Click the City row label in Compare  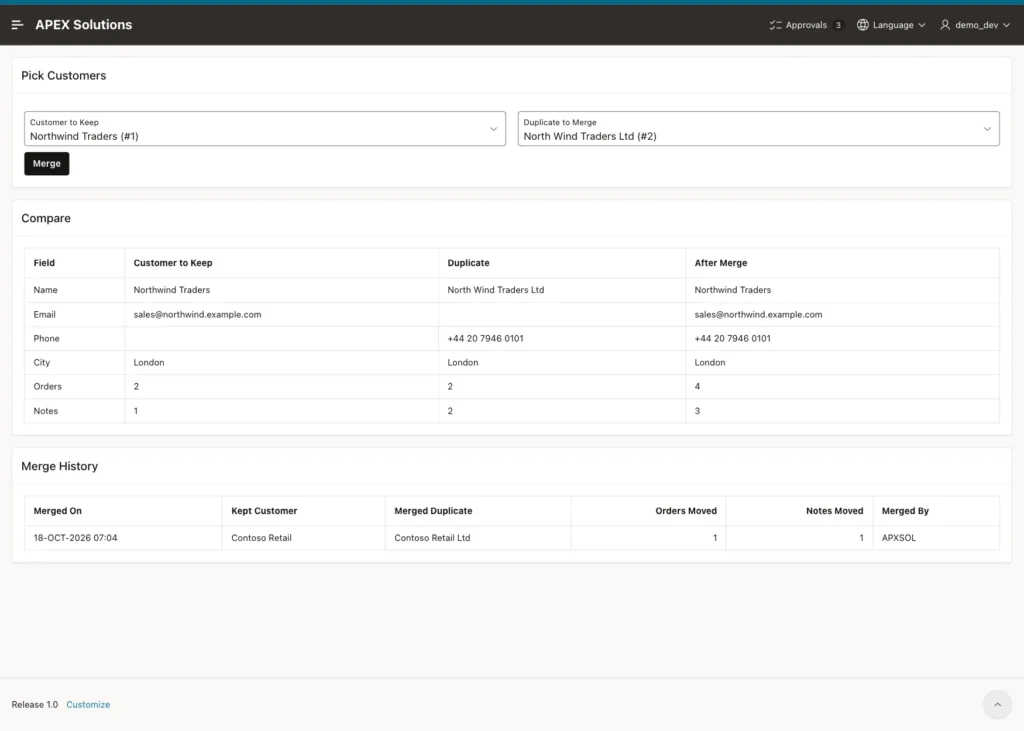click(x=42, y=363)
